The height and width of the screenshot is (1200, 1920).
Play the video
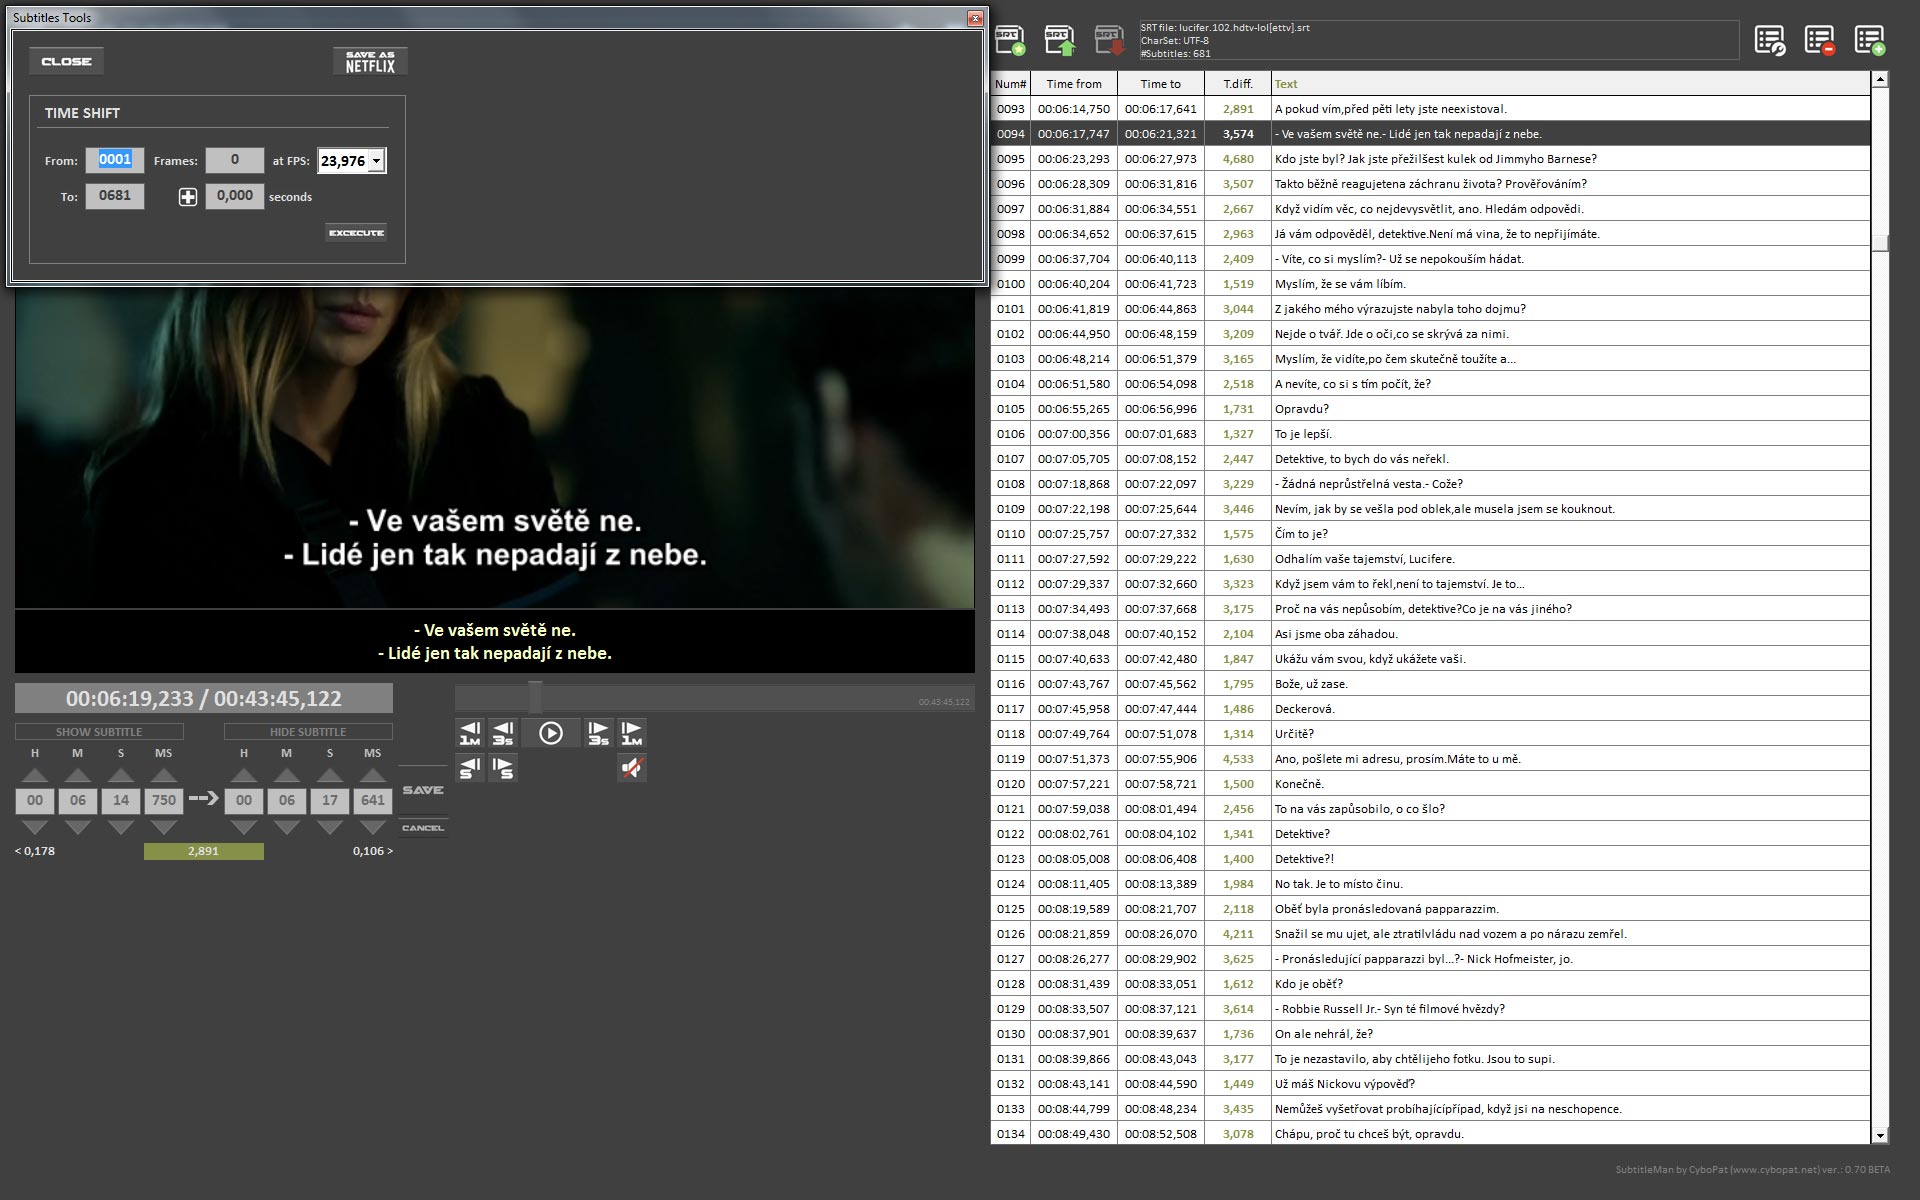[551, 733]
